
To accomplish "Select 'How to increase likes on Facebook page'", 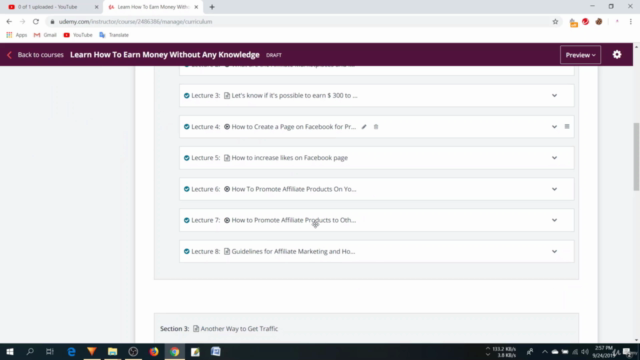I will [289, 158].
